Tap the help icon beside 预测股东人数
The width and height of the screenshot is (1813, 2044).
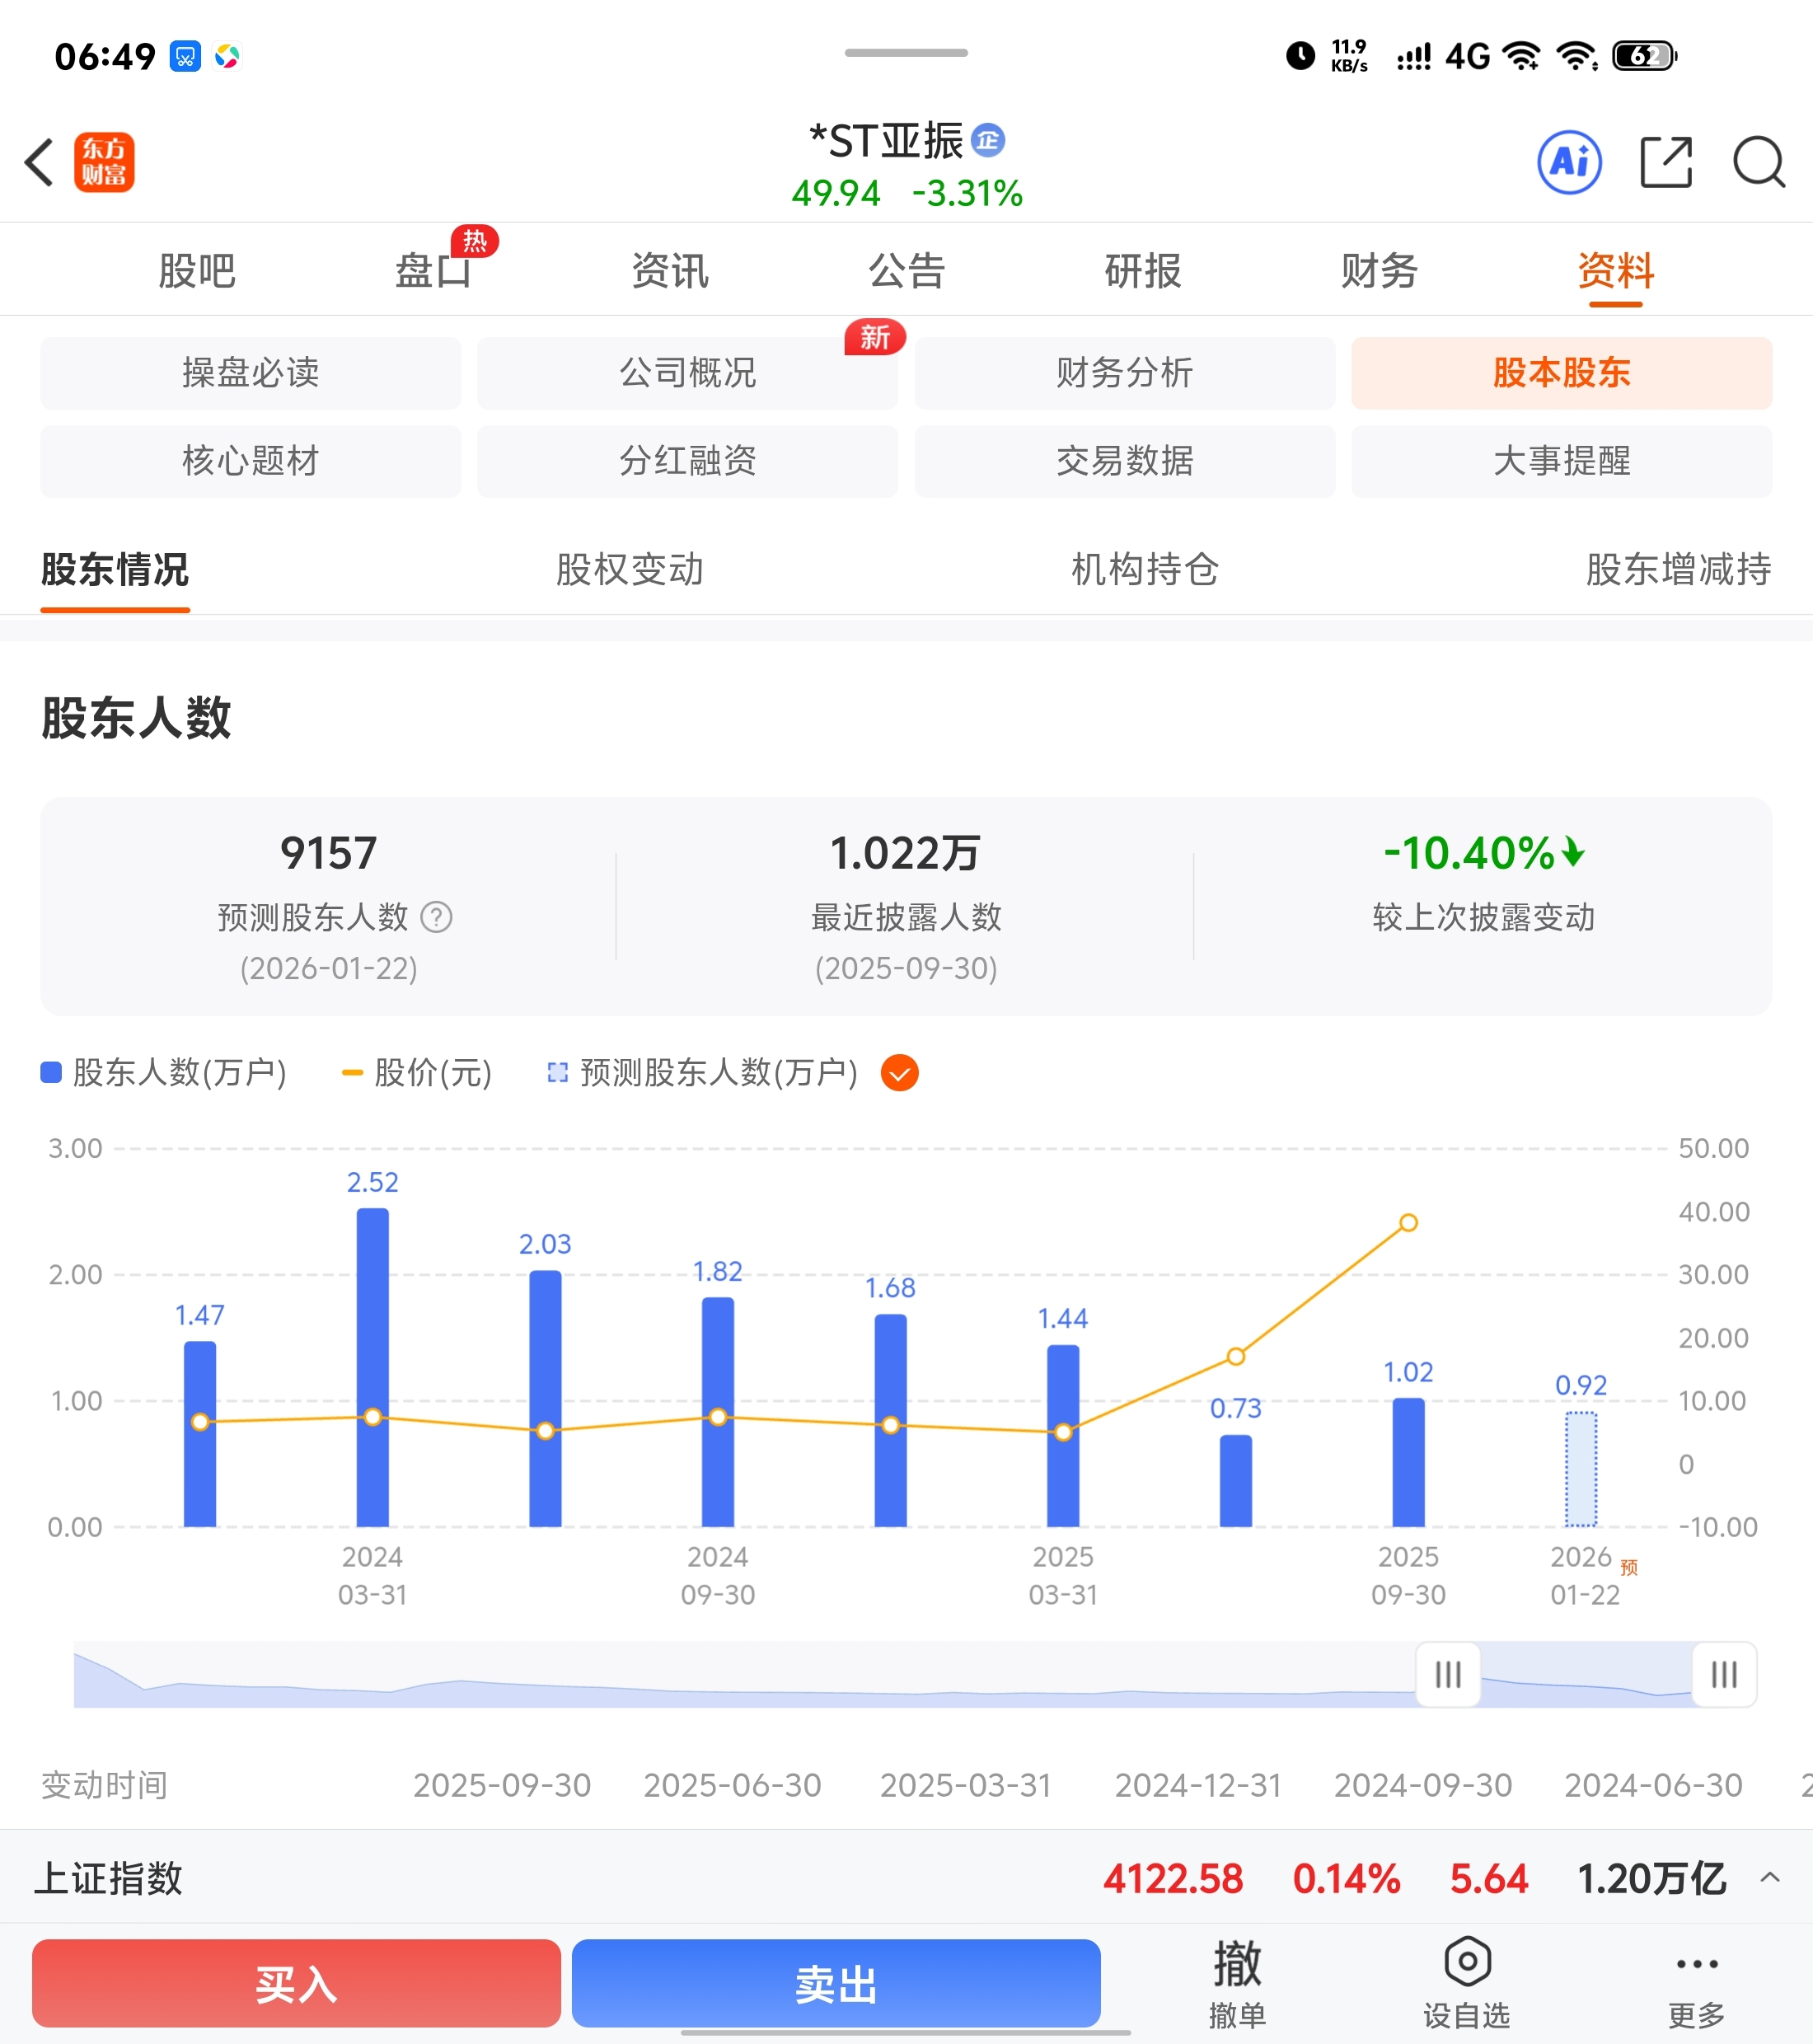click(436, 917)
